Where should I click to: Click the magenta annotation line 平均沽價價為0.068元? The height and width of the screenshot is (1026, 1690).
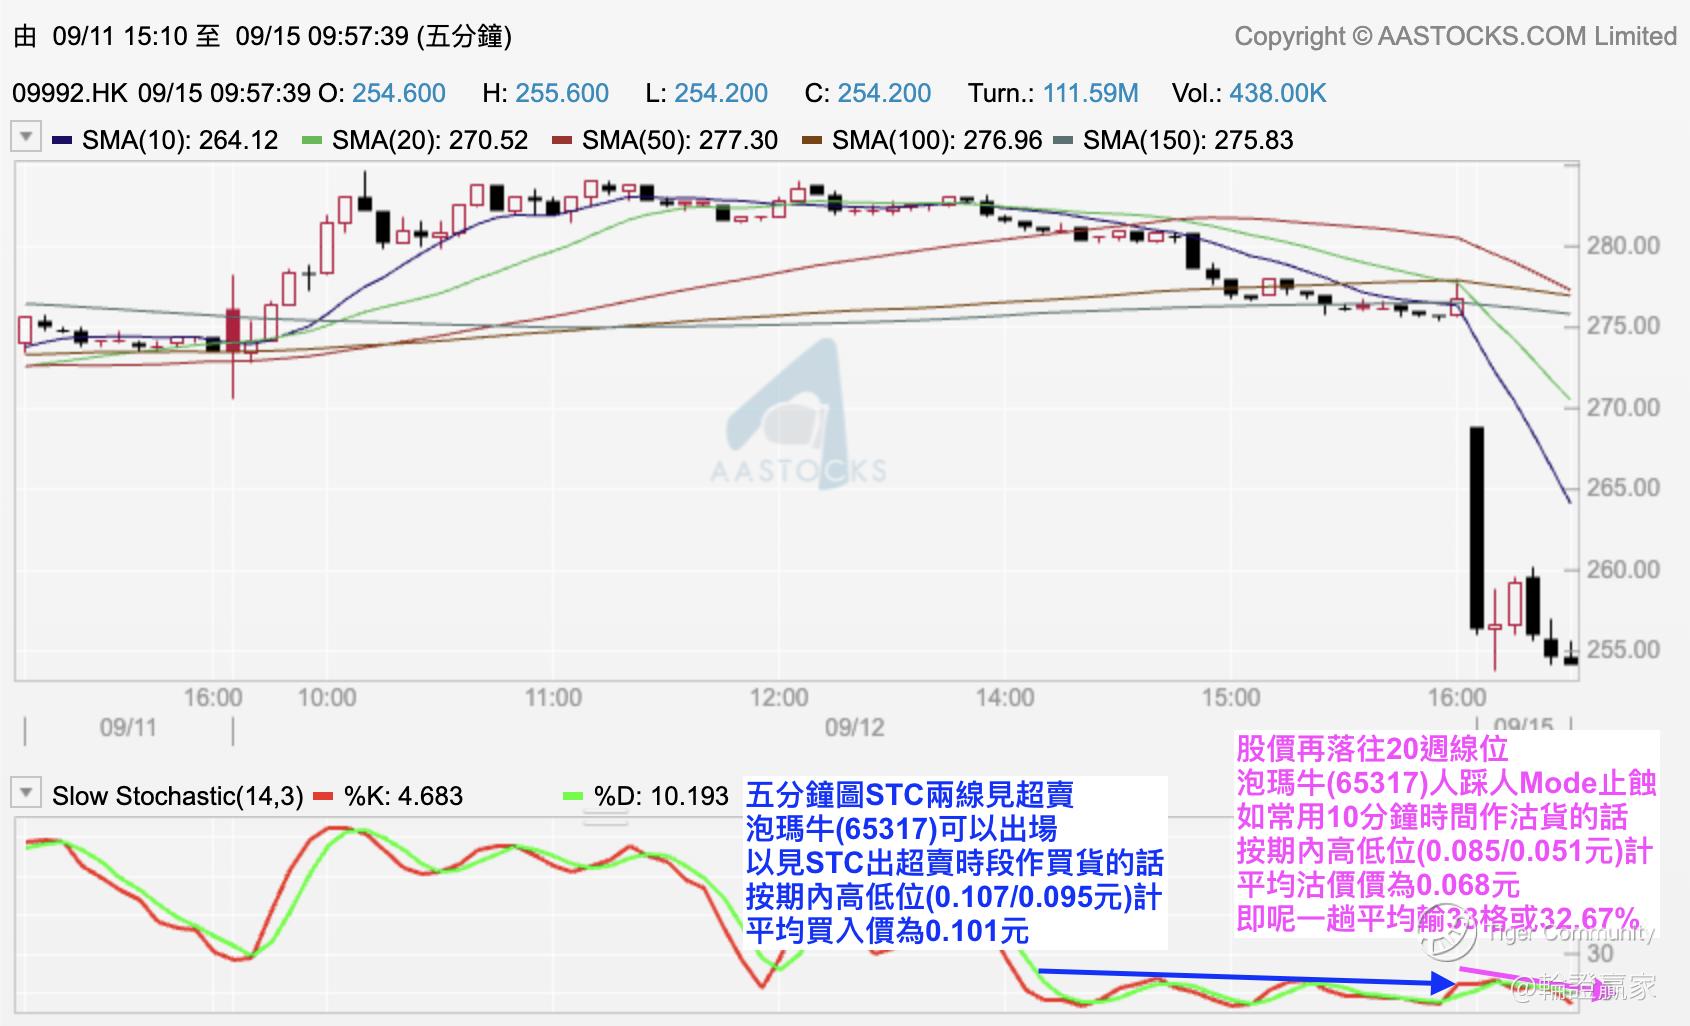point(1378,884)
